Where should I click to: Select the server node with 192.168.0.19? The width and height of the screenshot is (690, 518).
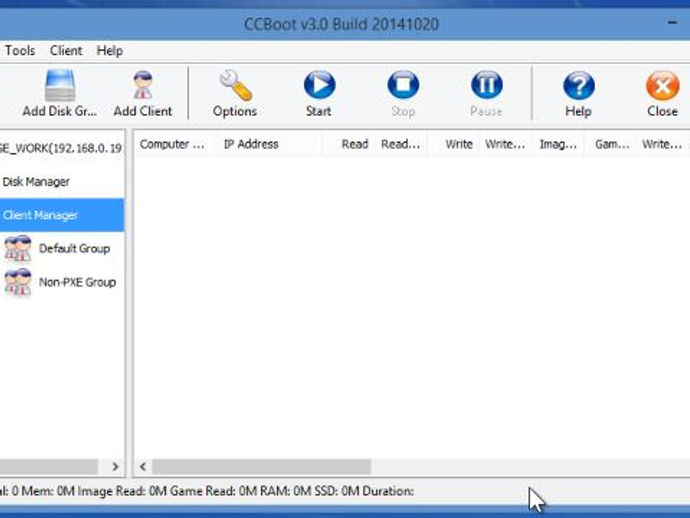[x=61, y=148]
